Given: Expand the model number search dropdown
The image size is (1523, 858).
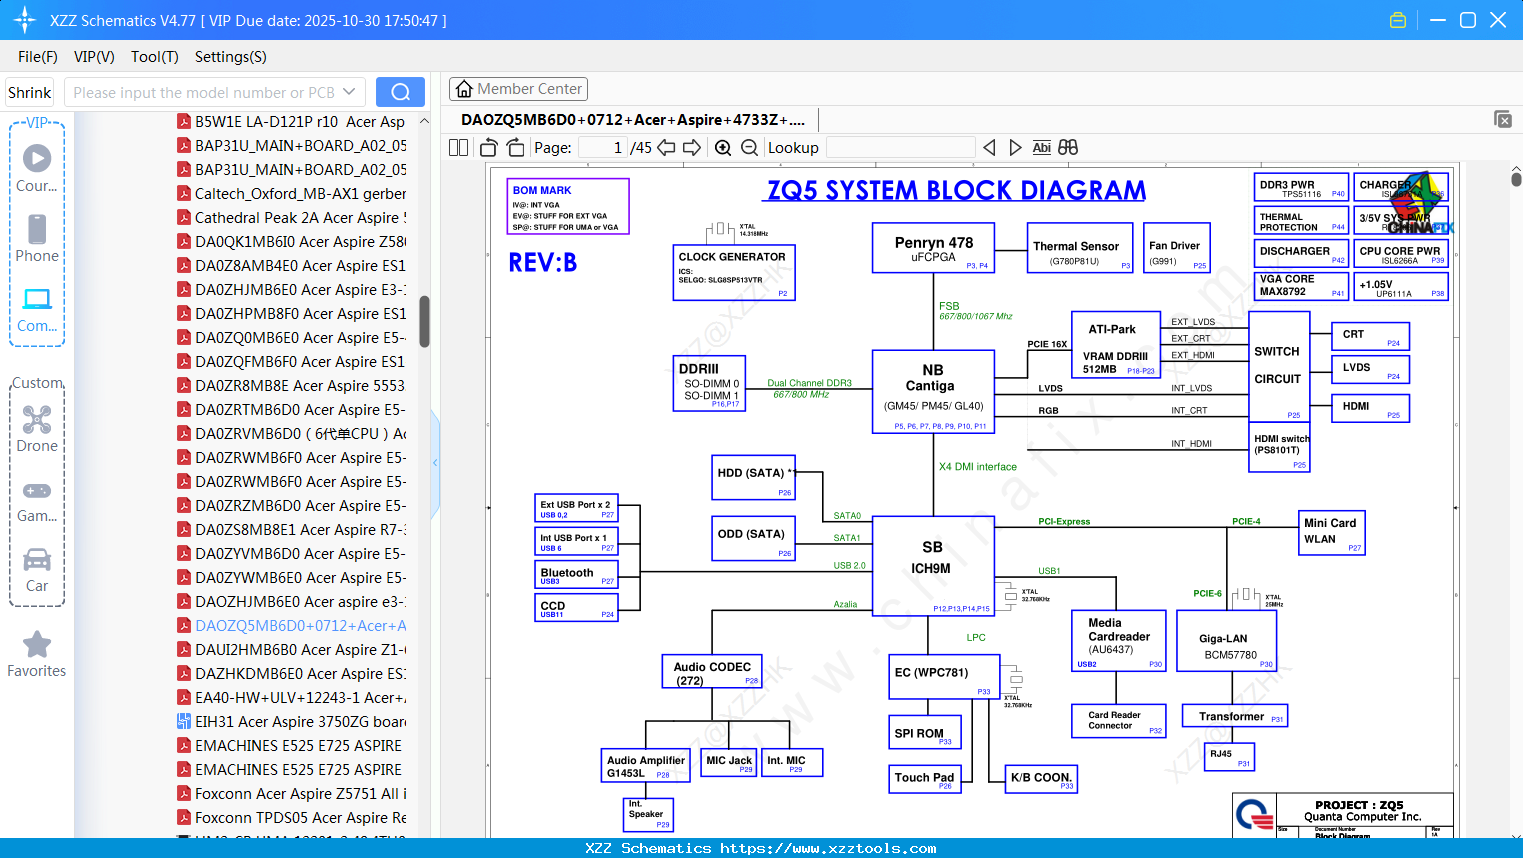Looking at the screenshot, I should tap(349, 92).
